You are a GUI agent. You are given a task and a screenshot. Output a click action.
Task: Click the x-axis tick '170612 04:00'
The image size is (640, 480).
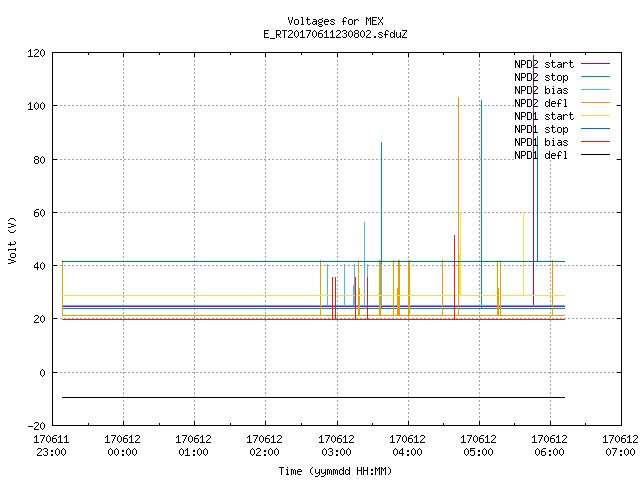tap(407, 446)
